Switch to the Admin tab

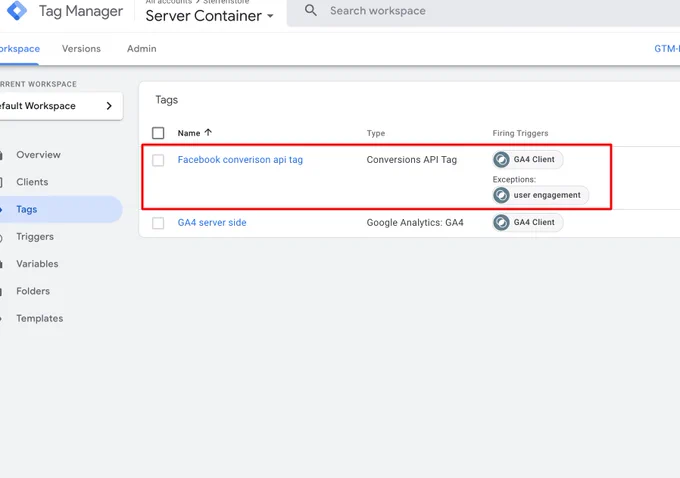tap(142, 49)
